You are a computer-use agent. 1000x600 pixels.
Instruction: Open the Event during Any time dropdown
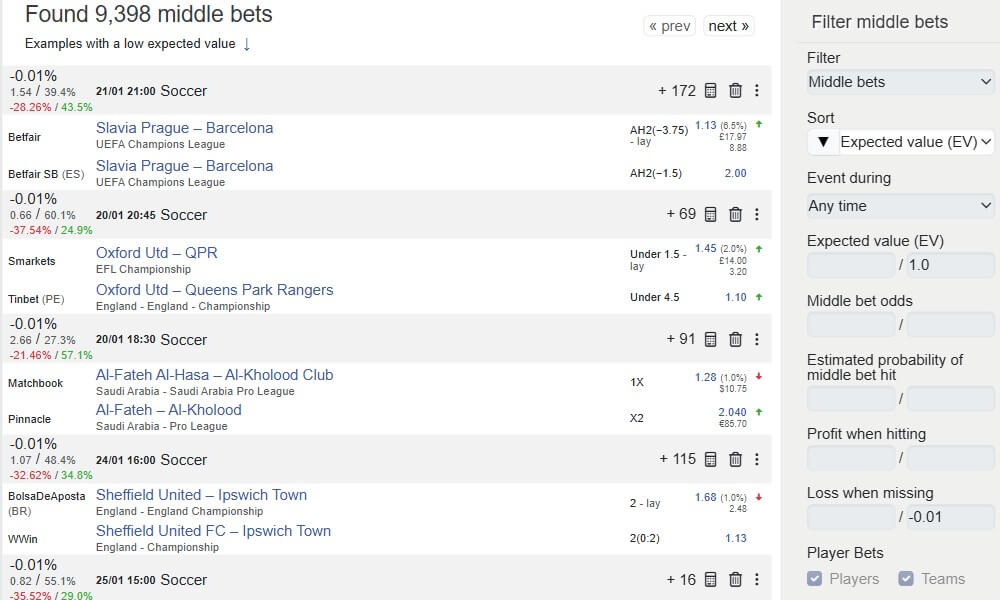point(898,204)
